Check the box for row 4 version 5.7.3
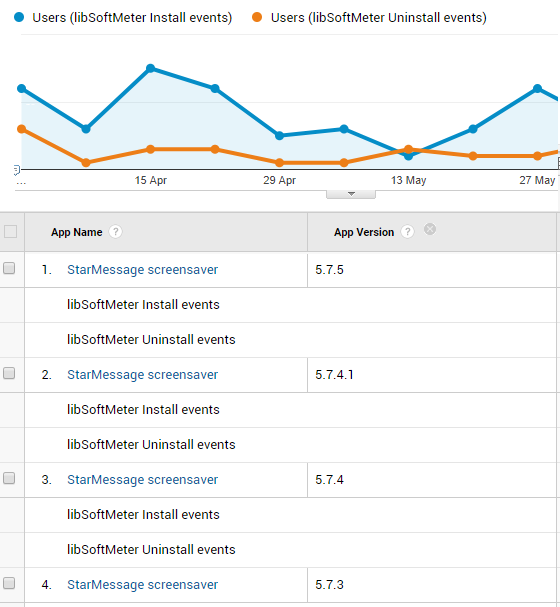This screenshot has width=560, height=607. (9, 583)
